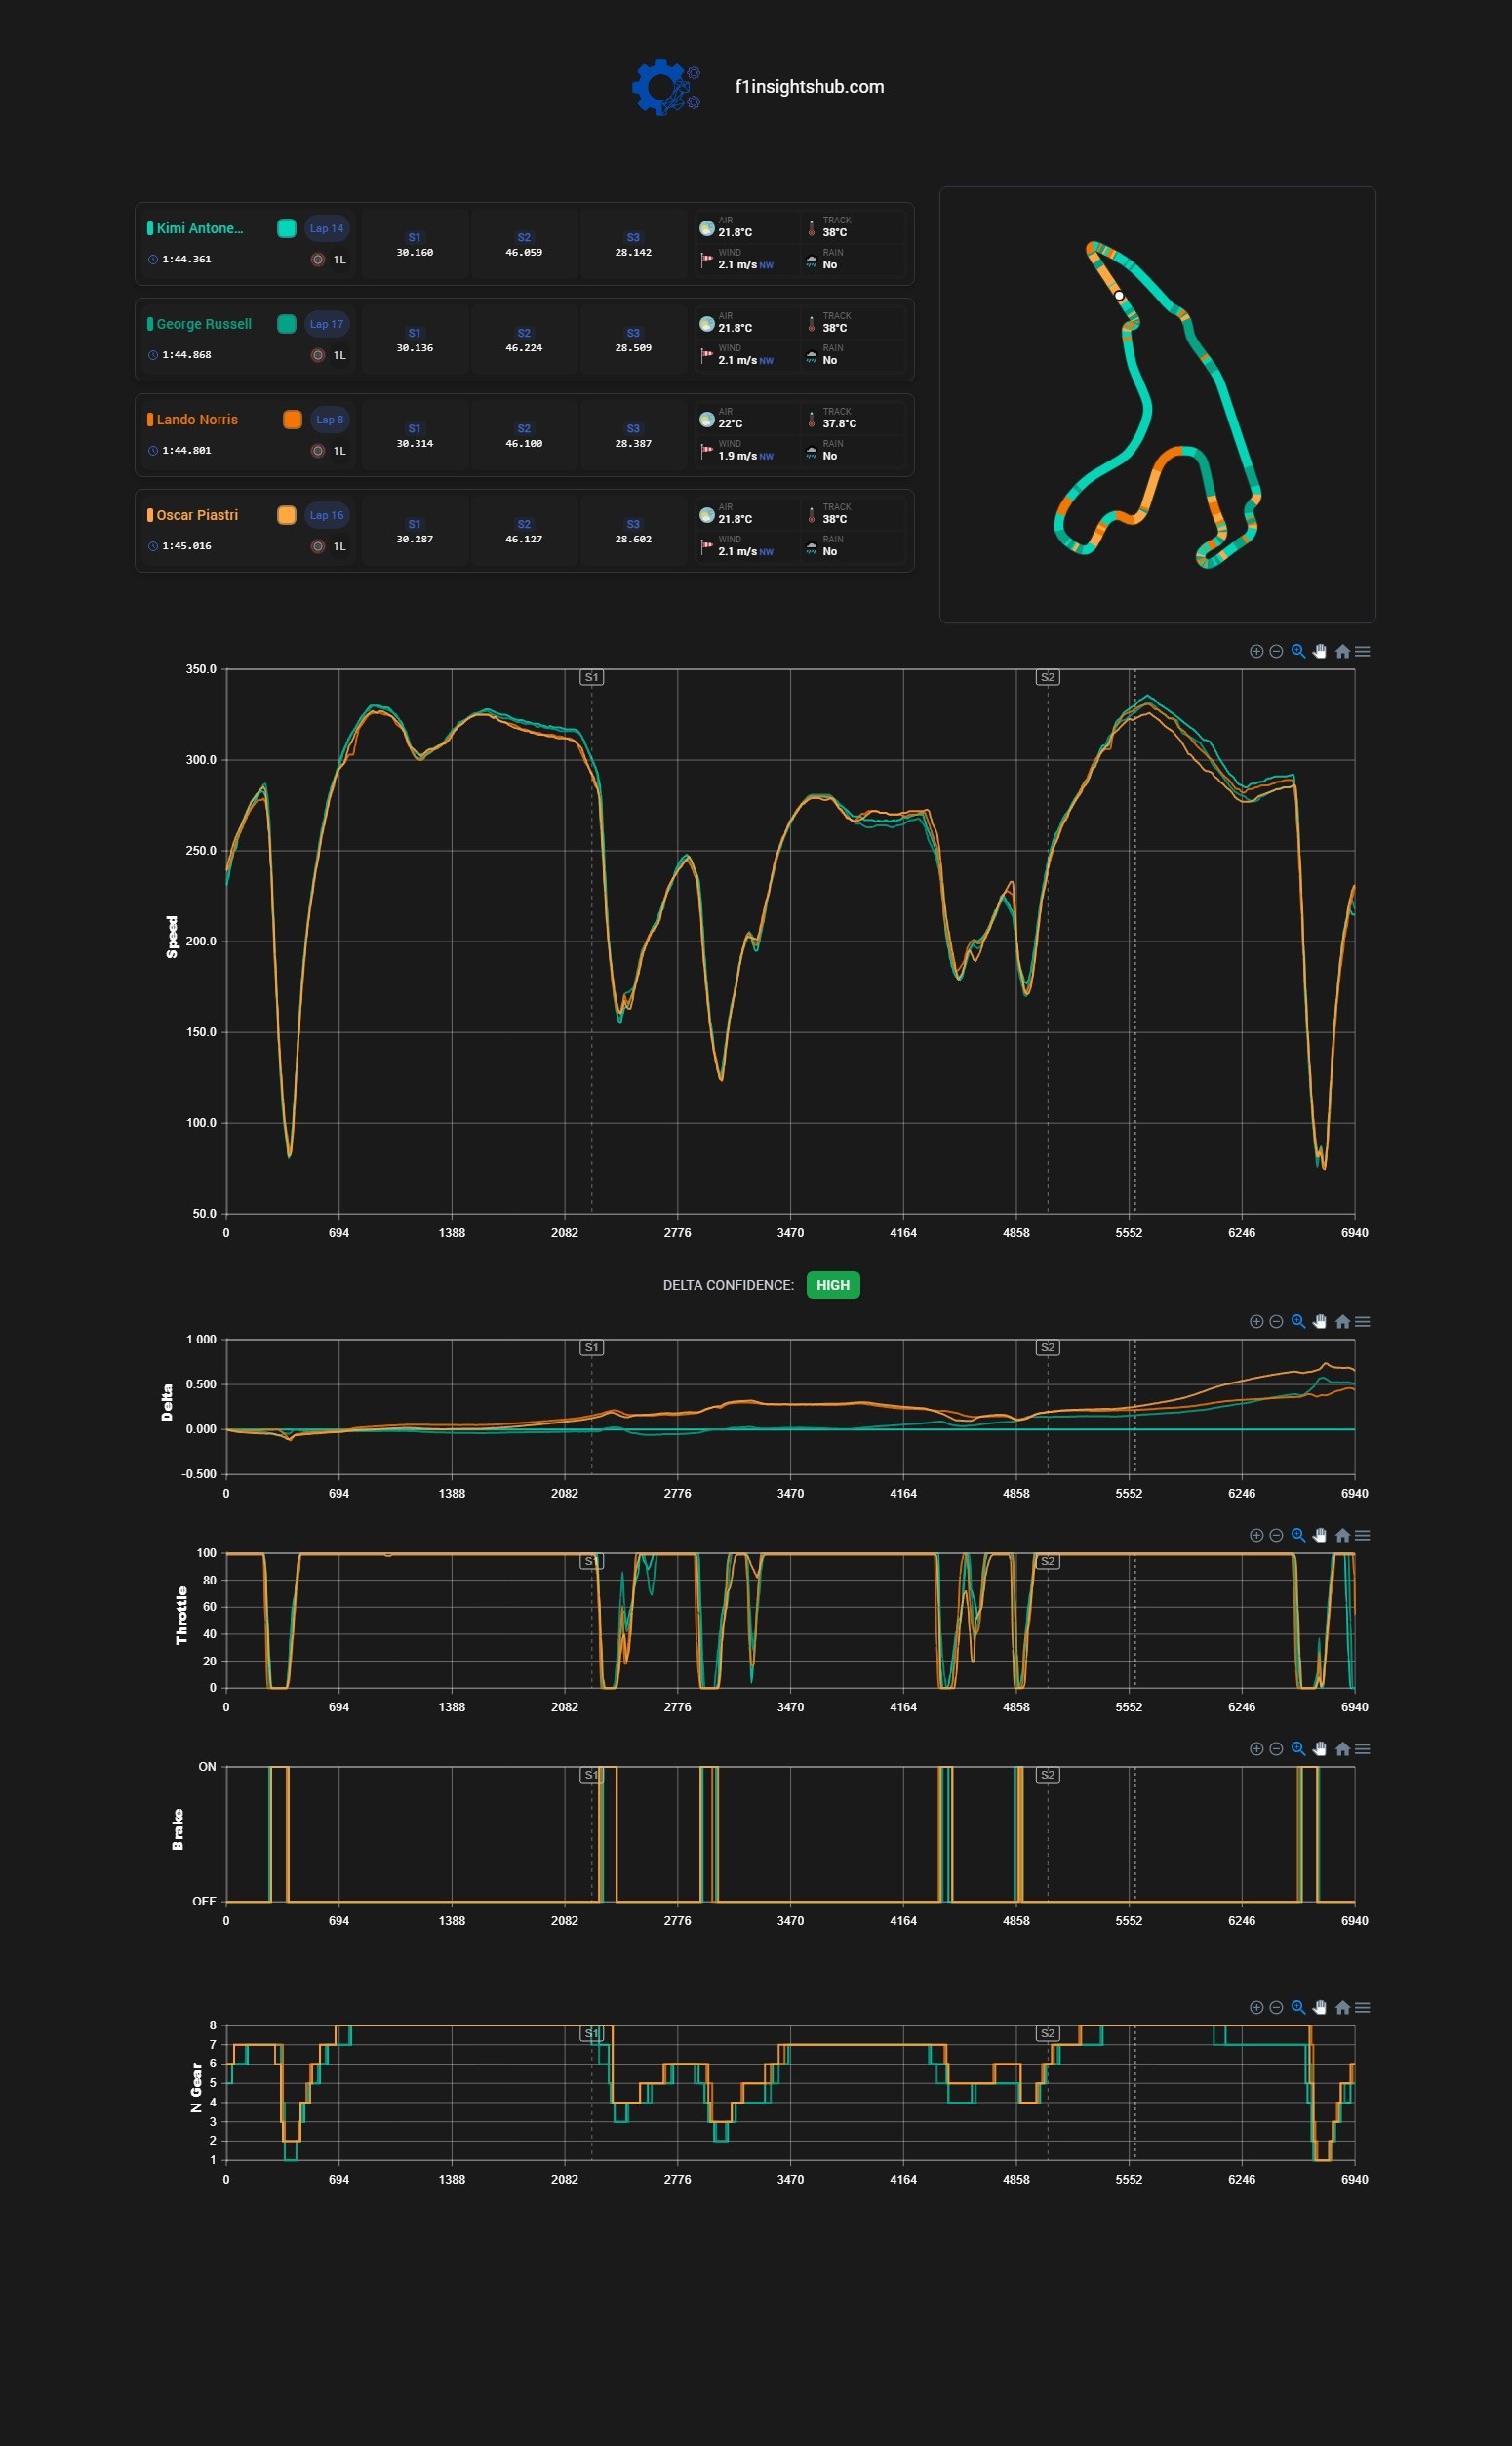The height and width of the screenshot is (2446, 1512).
Task: Reset zoom with home icon on Brake chart
Action: pyautogui.click(x=1342, y=1749)
